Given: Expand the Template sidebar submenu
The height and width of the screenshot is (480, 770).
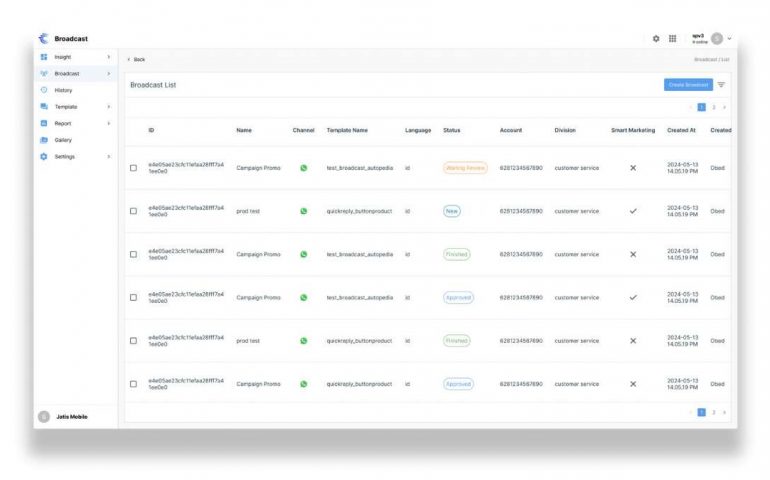Looking at the screenshot, I should pos(108,107).
